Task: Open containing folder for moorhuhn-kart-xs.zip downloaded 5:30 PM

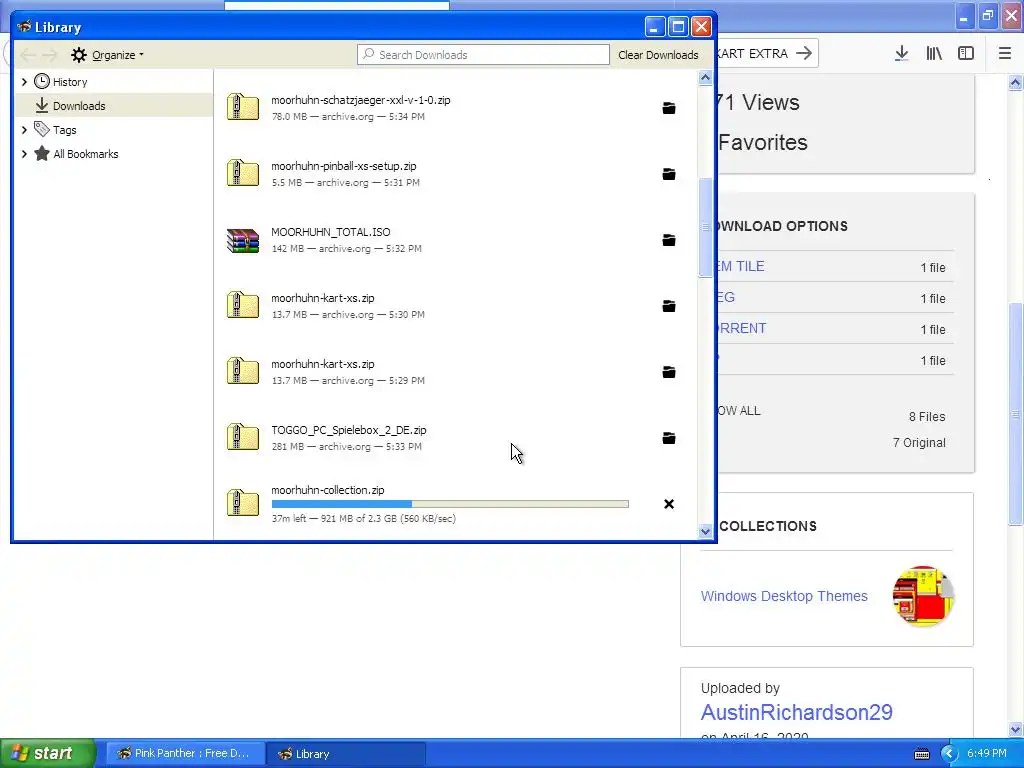Action: pos(669,306)
